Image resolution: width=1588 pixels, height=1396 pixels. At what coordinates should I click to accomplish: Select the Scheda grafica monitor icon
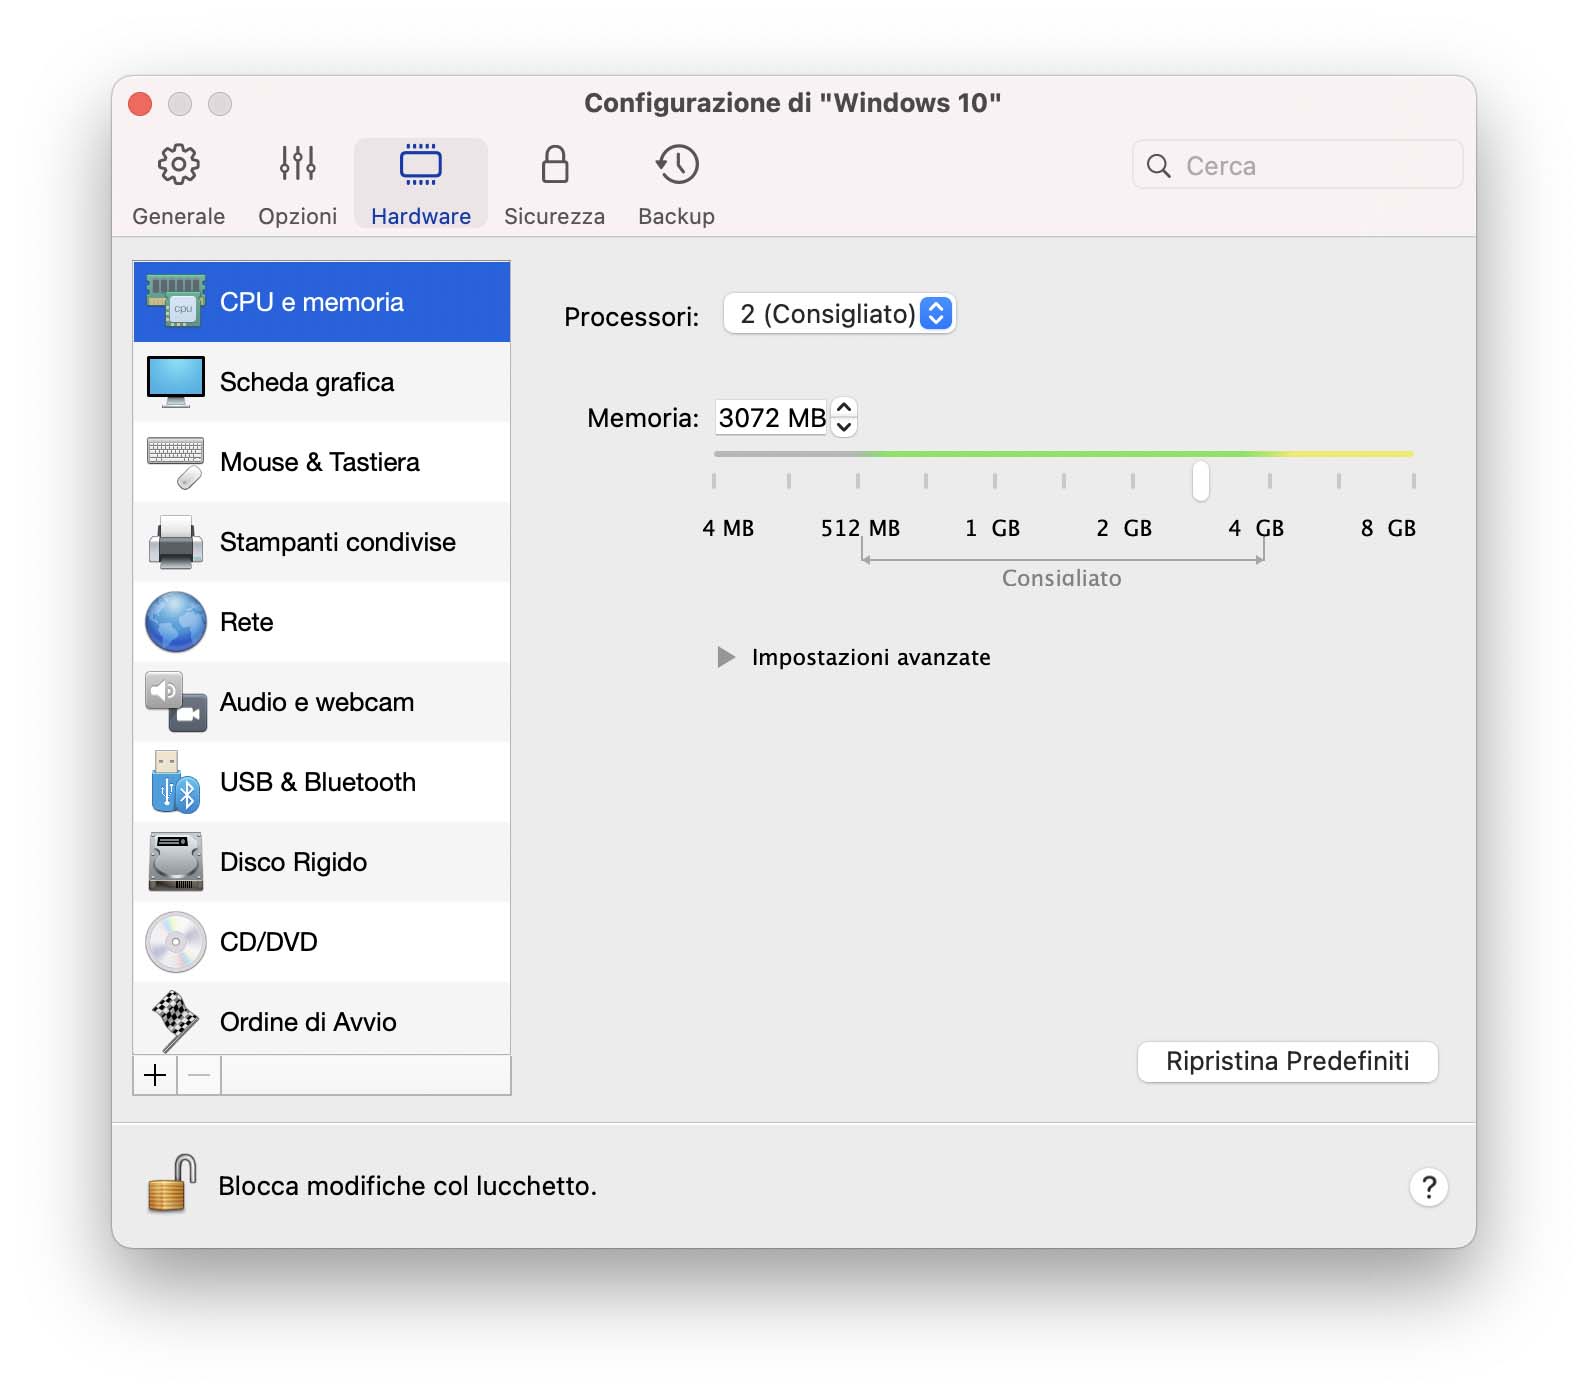tap(176, 382)
